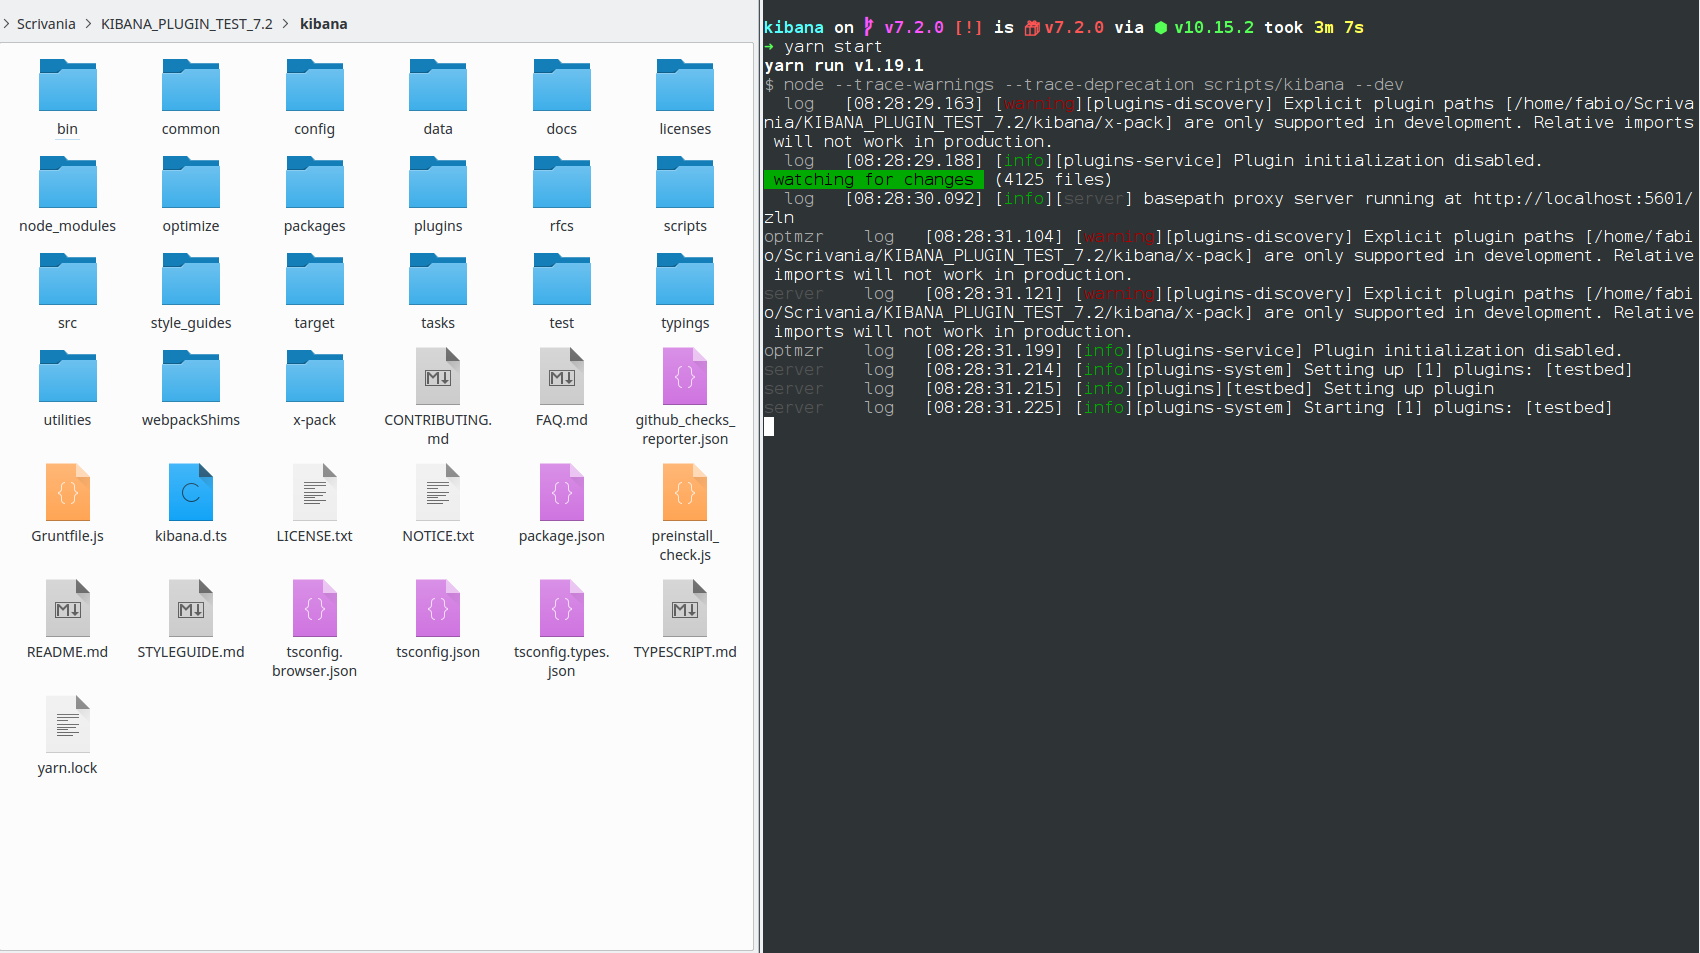
Task: Select the NOTICE.txt file icon
Action: coord(438,492)
